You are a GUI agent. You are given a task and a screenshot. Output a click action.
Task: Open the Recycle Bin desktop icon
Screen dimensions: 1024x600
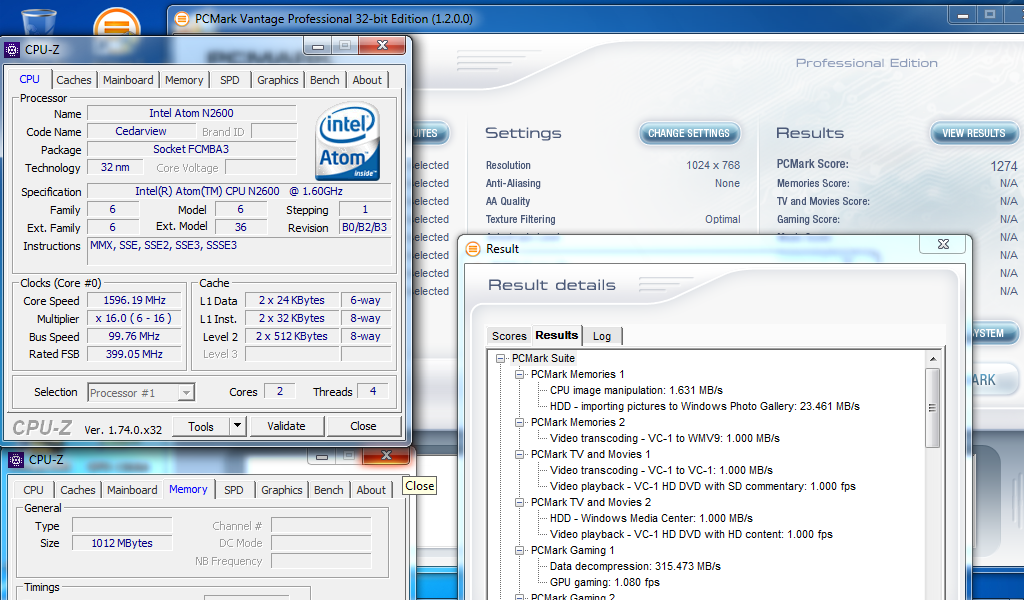tap(39, 22)
